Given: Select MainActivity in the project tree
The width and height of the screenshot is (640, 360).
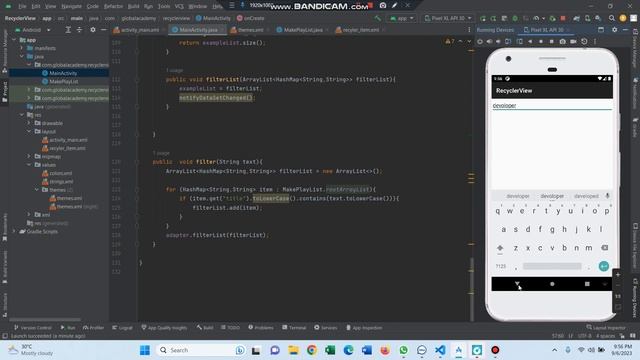Looking at the screenshot, I should [x=63, y=73].
